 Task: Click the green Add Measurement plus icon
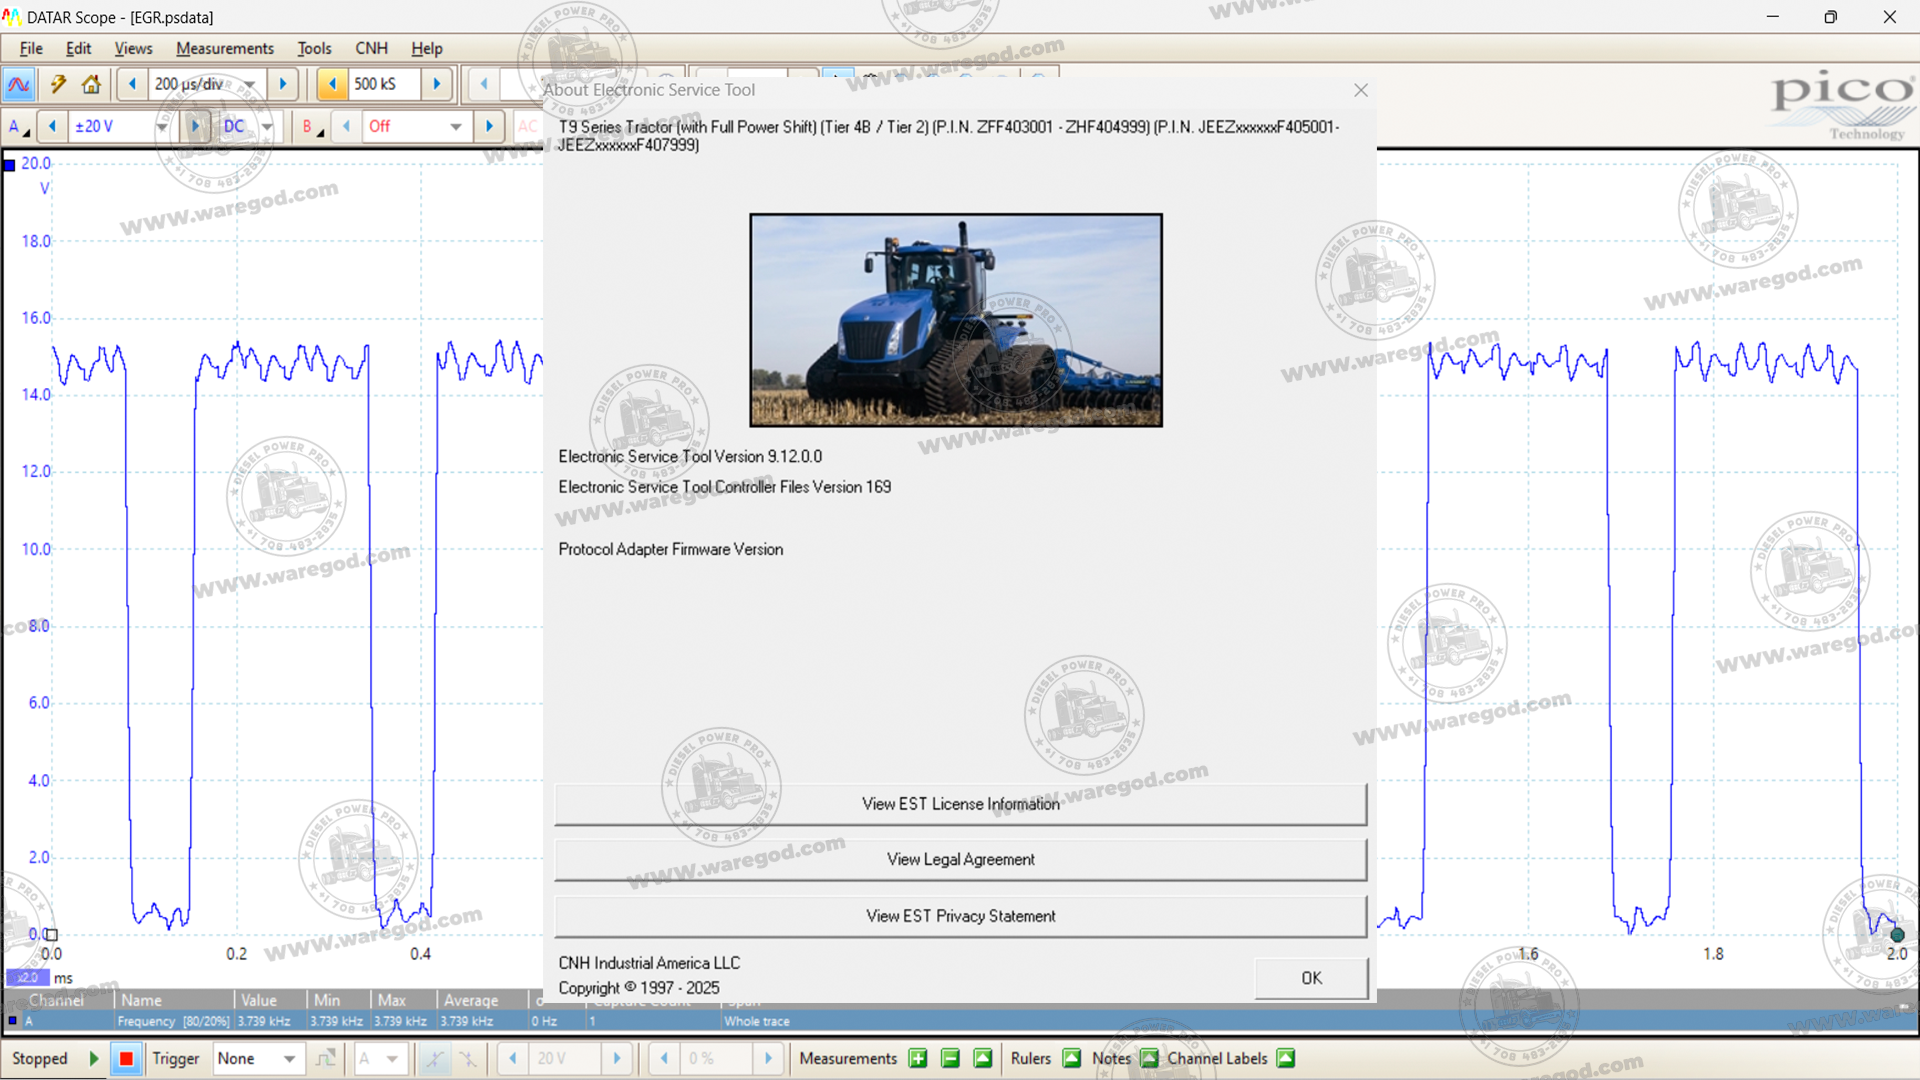point(918,1059)
